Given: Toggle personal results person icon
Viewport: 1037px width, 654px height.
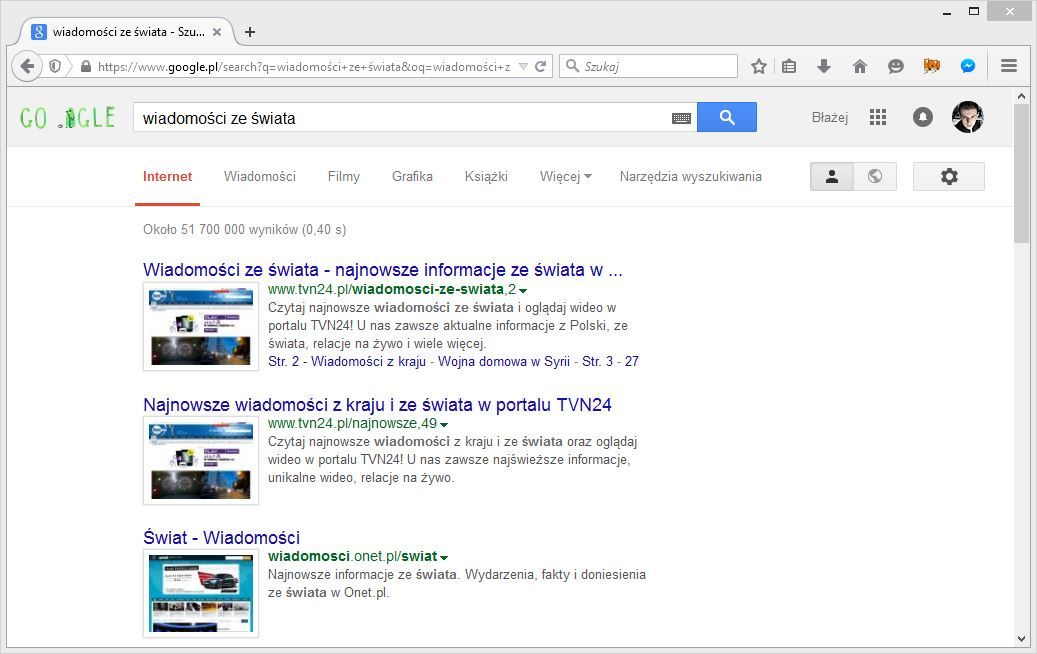Looking at the screenshot, I should coord(832,177).
